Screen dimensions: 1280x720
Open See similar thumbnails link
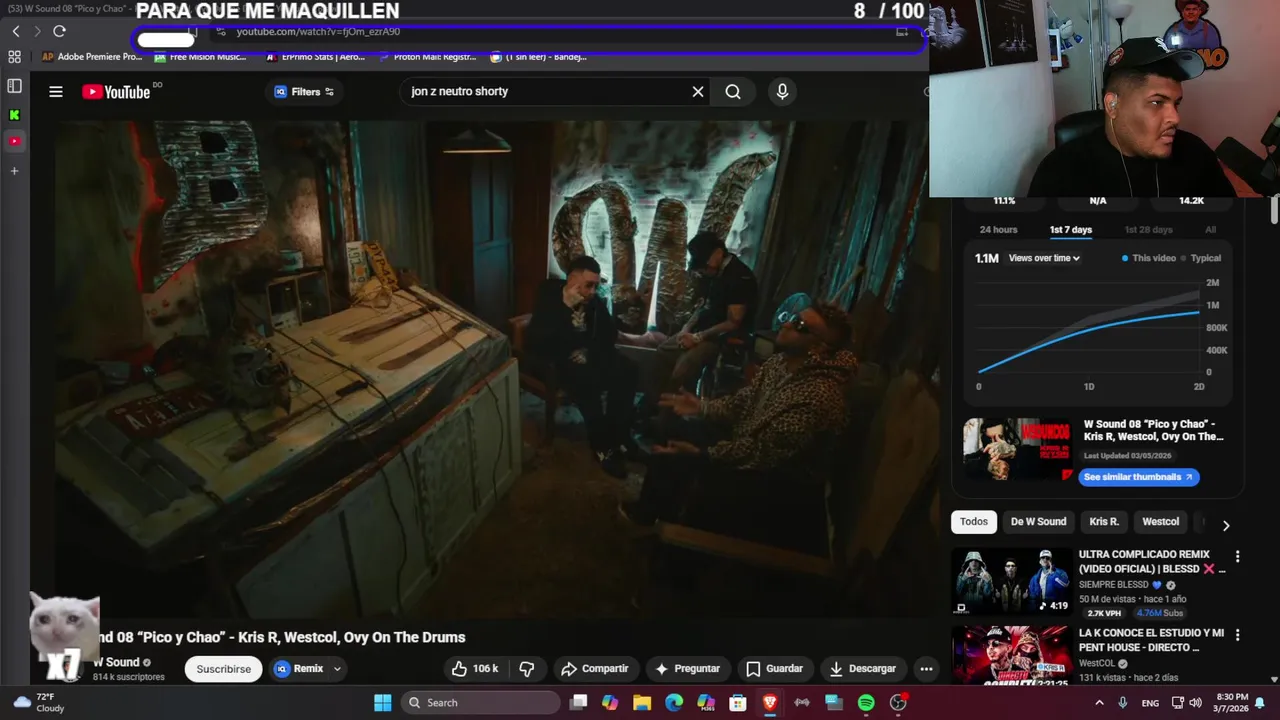coord(1138,477)
